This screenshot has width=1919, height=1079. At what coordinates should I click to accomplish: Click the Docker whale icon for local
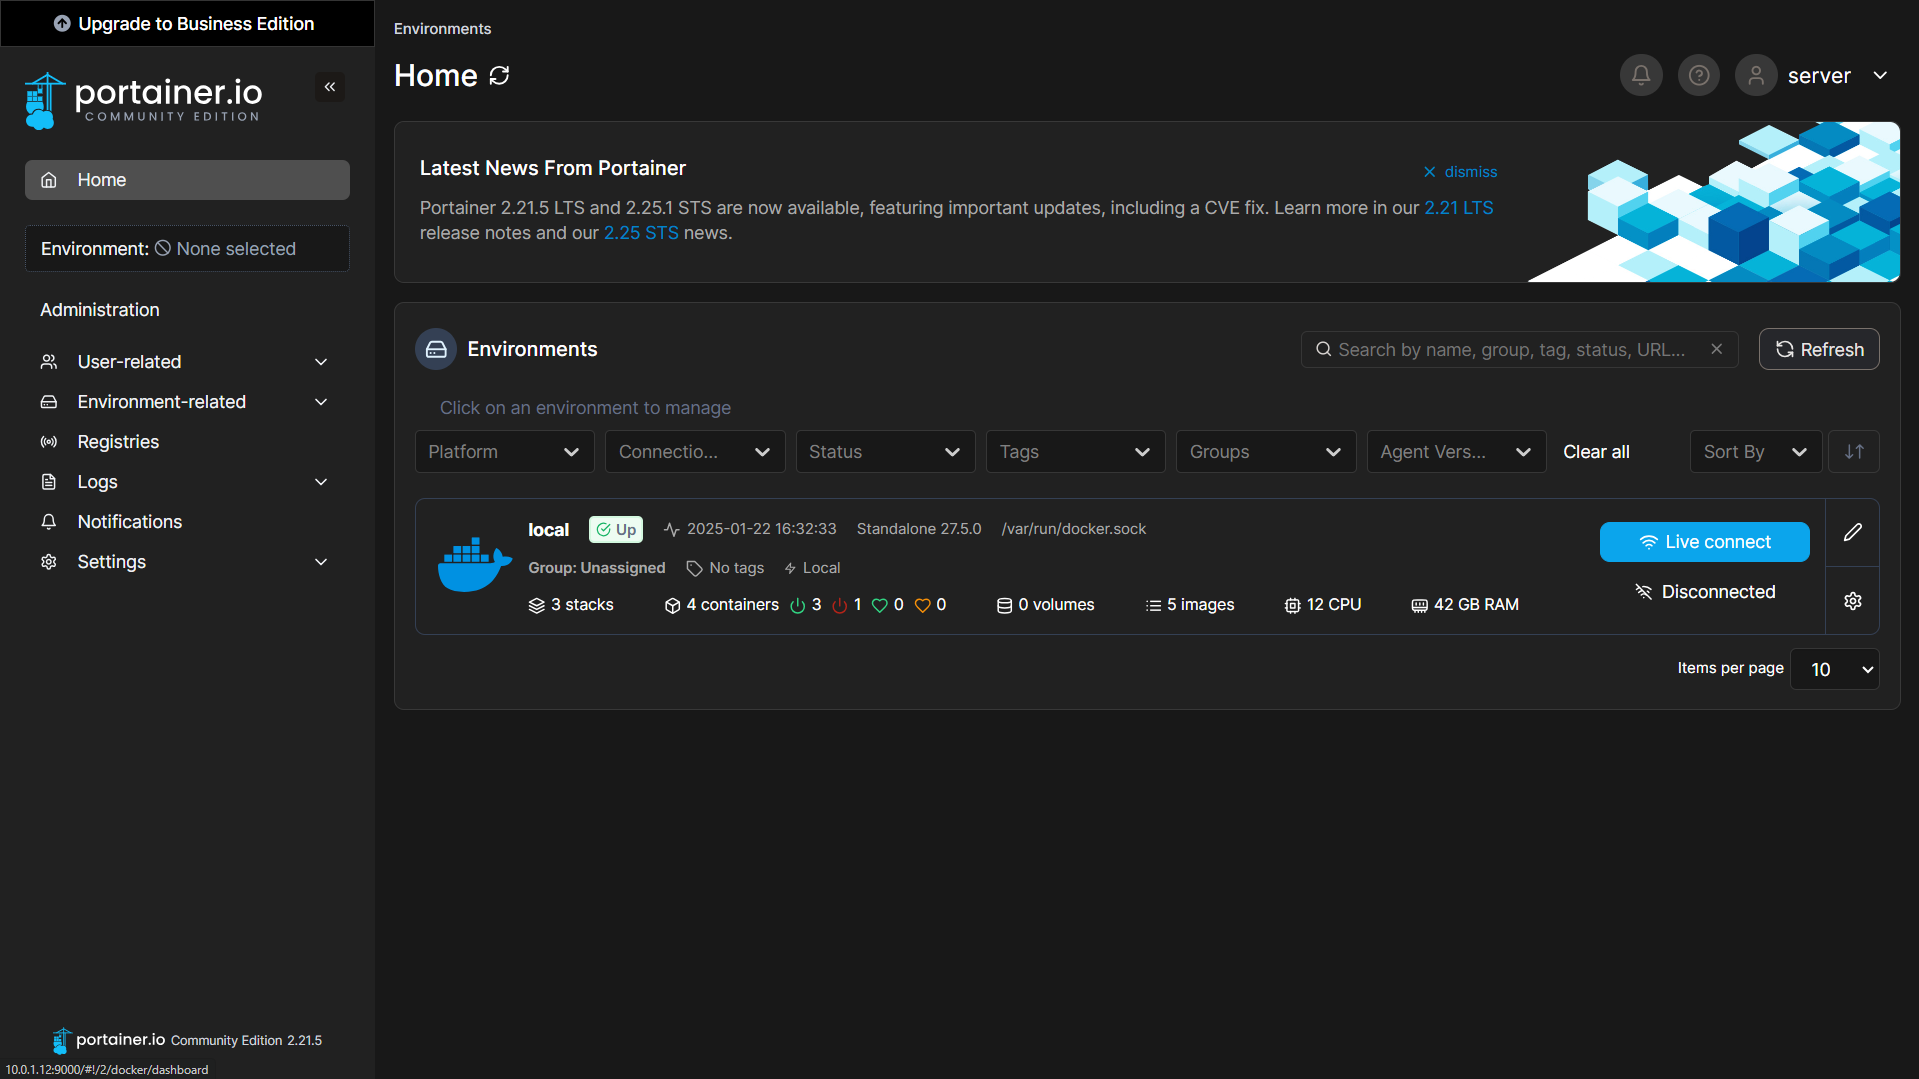pyautogui.click(x=474, y=566)
